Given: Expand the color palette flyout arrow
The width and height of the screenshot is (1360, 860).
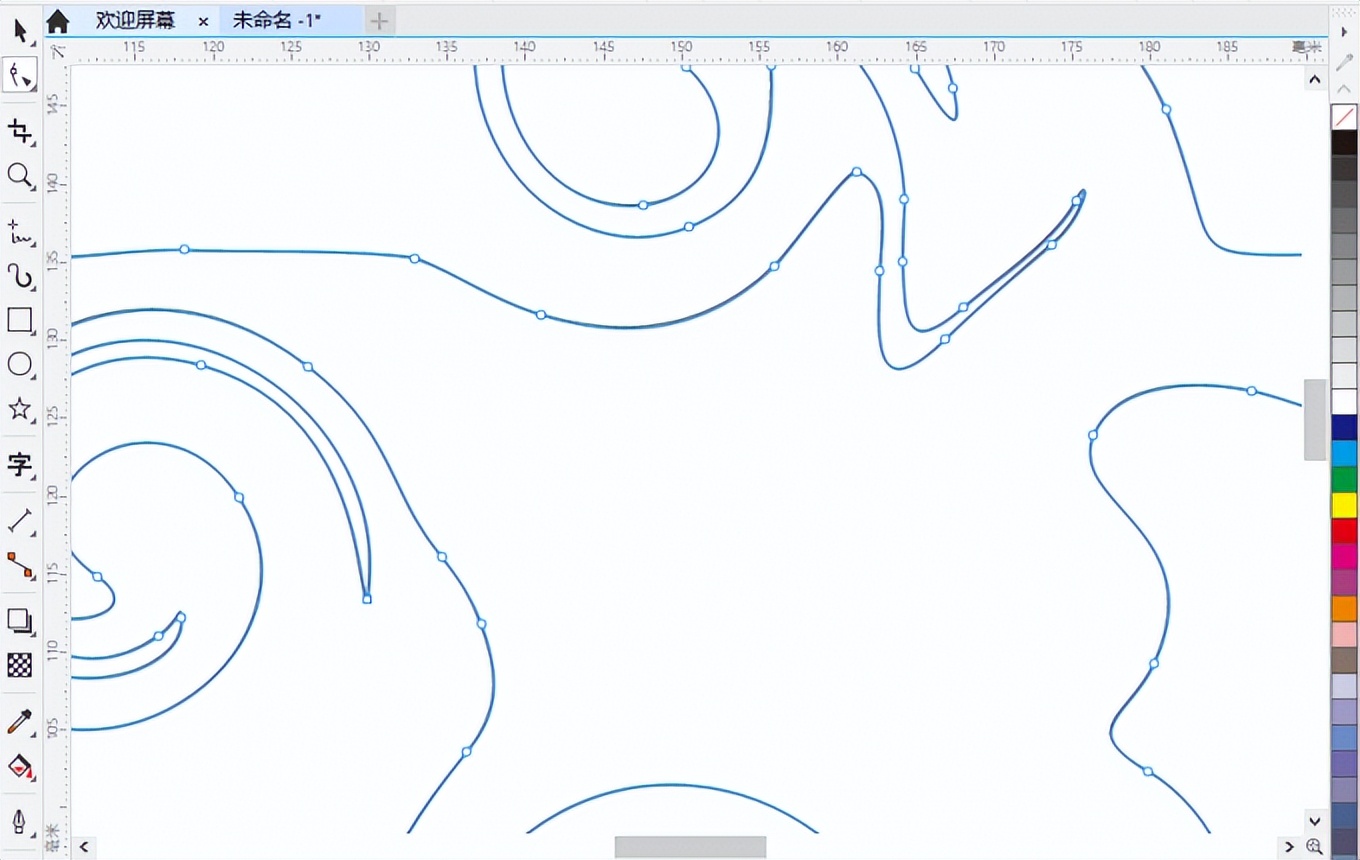Looking at the screenshot, I should pos(1344,32).
